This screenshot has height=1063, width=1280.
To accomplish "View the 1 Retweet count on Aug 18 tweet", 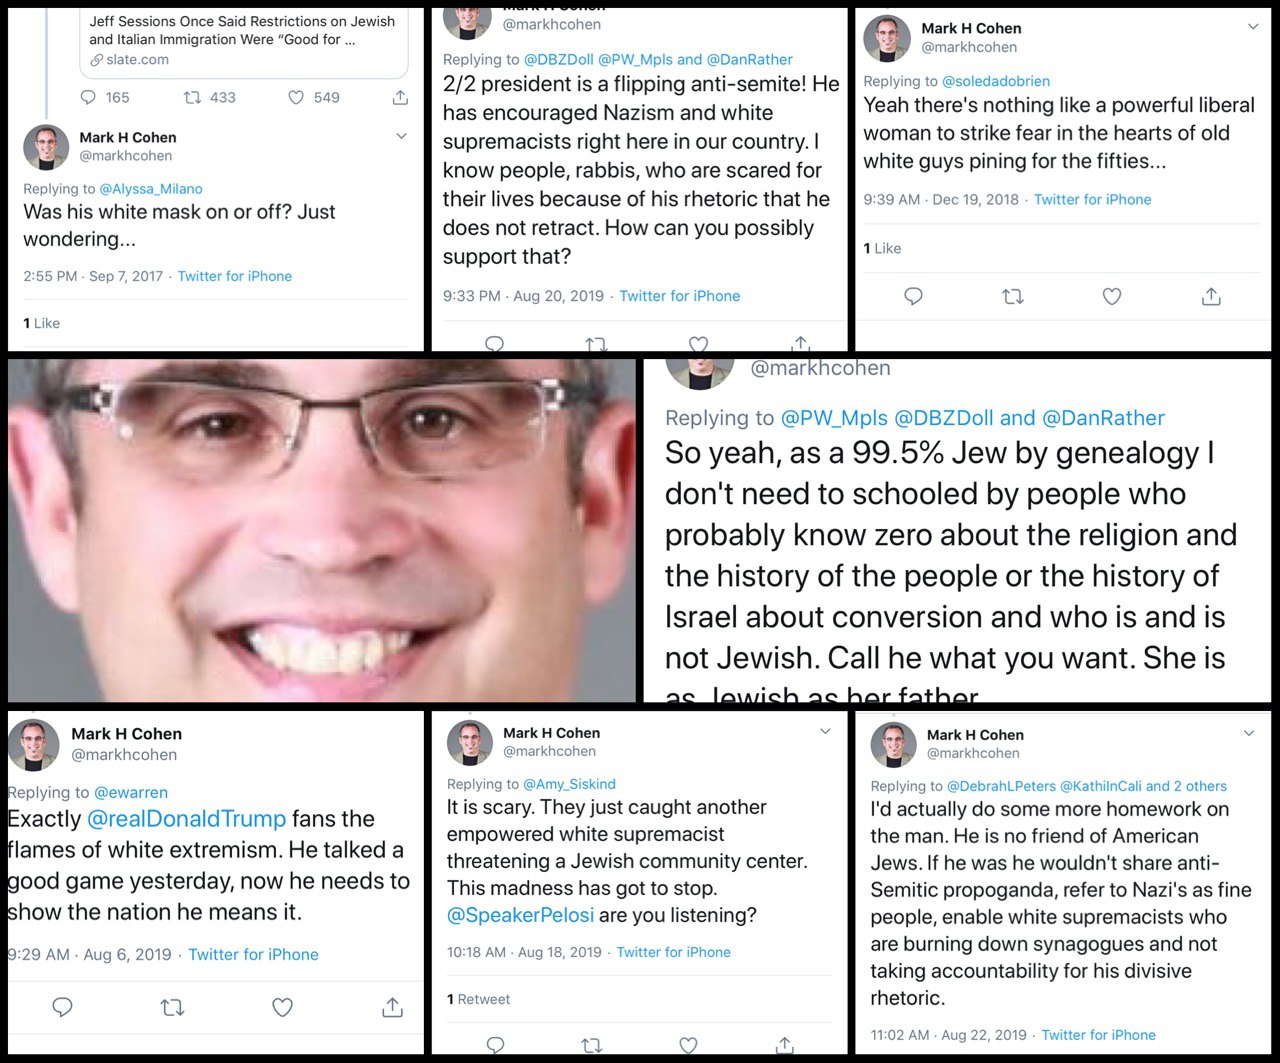I will [x=479, y=999].
